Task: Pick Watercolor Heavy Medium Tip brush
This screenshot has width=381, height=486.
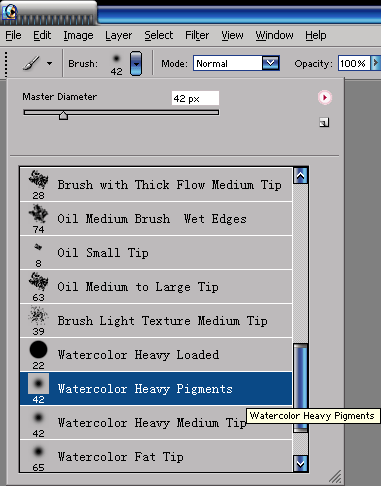Action: [156, 423]
